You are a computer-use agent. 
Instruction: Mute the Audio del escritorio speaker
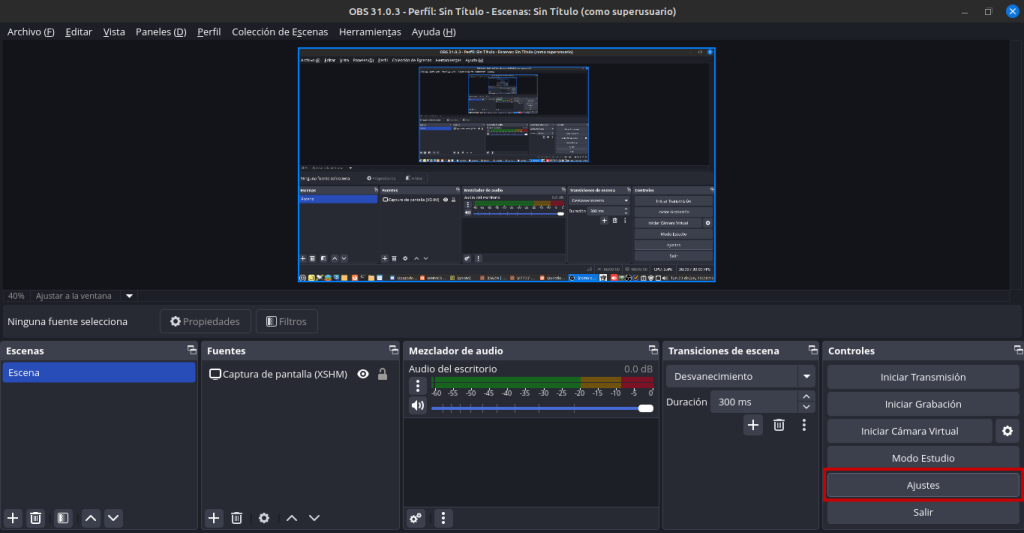pyautogui.click(x=418, y=406)
